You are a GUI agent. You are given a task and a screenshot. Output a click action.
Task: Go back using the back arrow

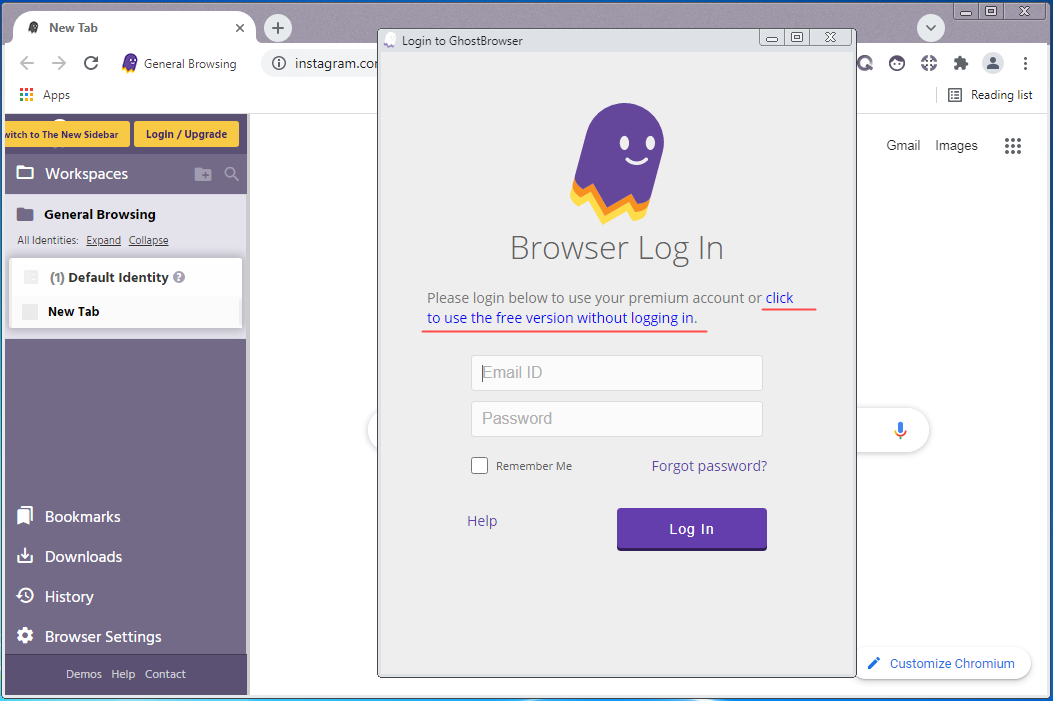tap(27, 63)
